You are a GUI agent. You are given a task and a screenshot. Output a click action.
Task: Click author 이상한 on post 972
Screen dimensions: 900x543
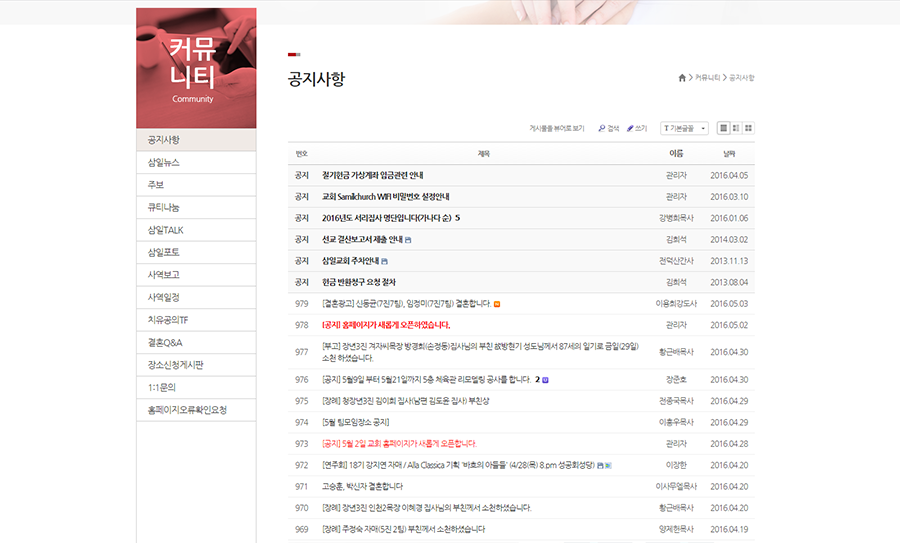(x=676, y=466)
